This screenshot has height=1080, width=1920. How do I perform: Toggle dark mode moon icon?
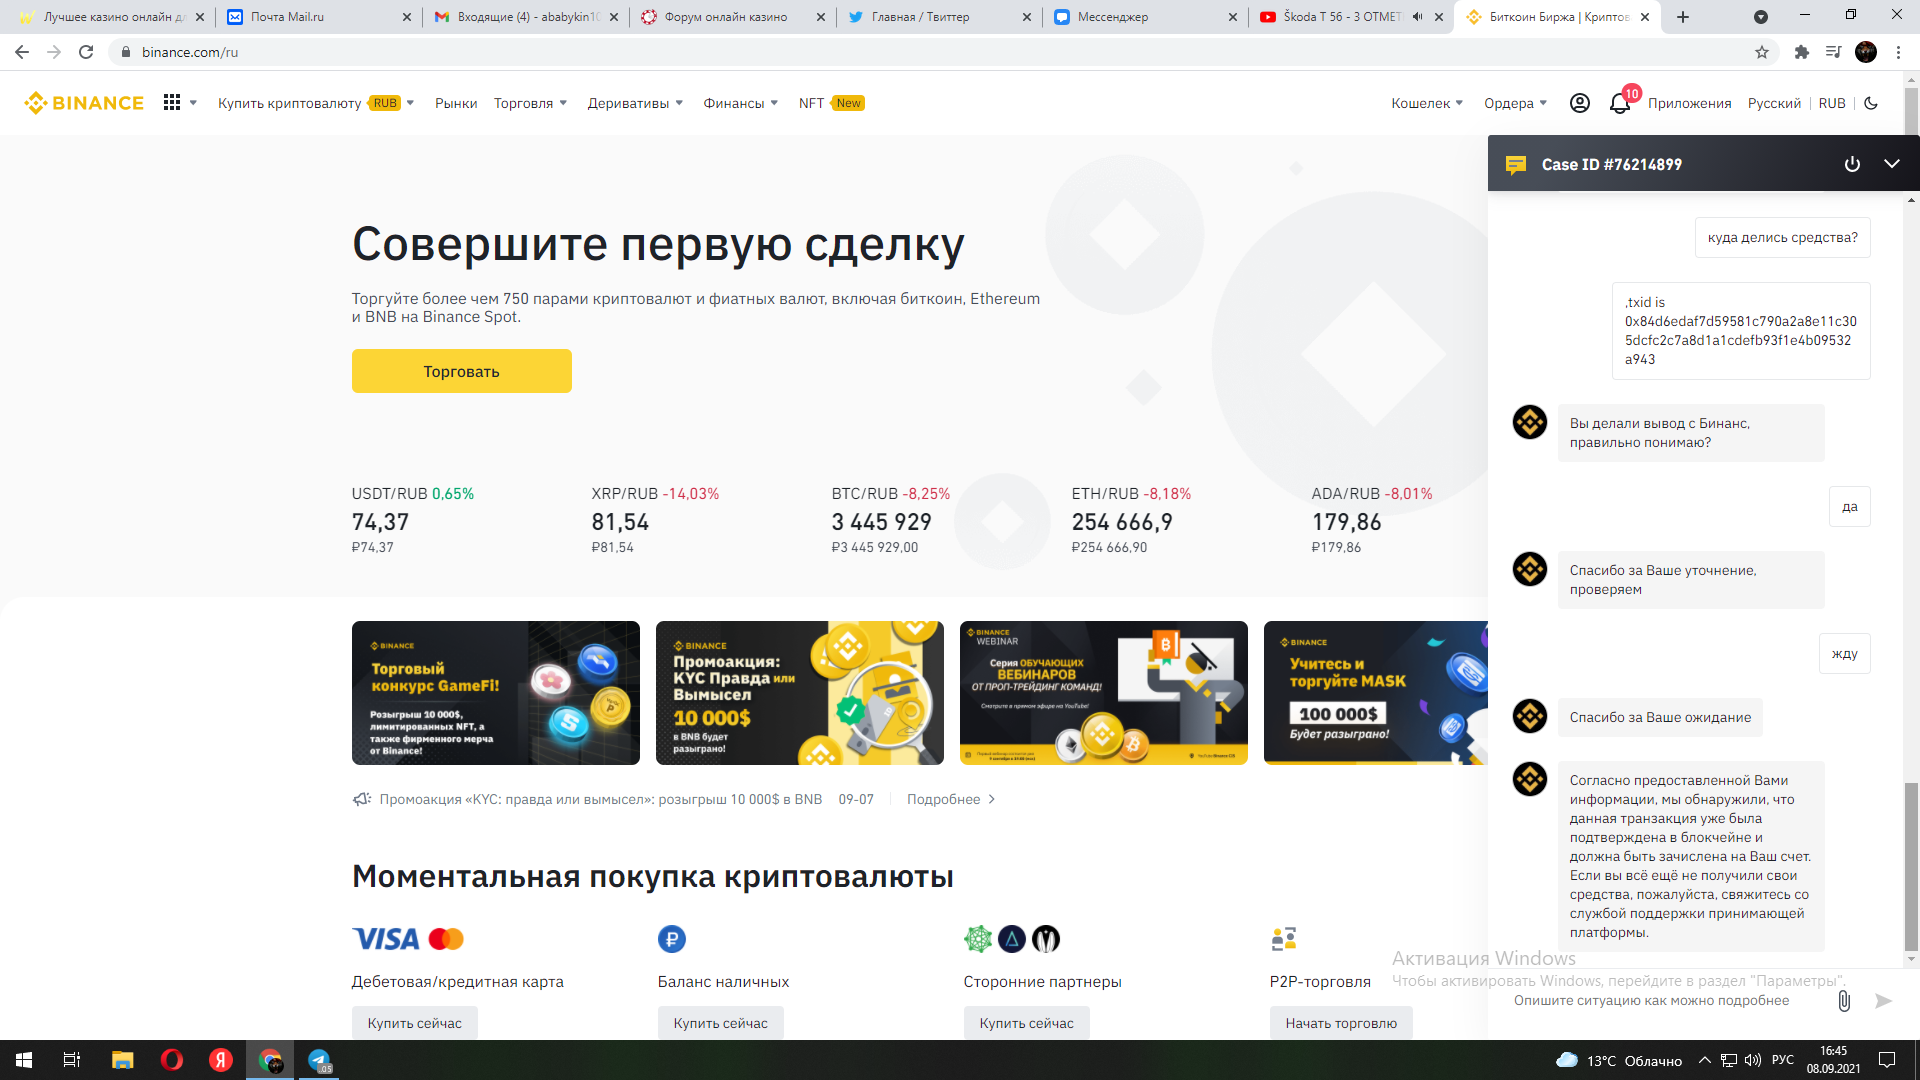coord(1871,103)
